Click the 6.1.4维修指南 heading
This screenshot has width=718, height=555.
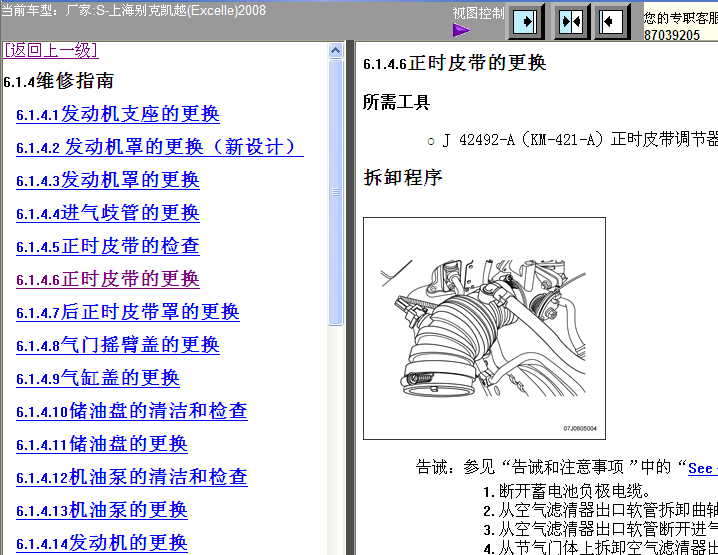[x=58, y=81]
